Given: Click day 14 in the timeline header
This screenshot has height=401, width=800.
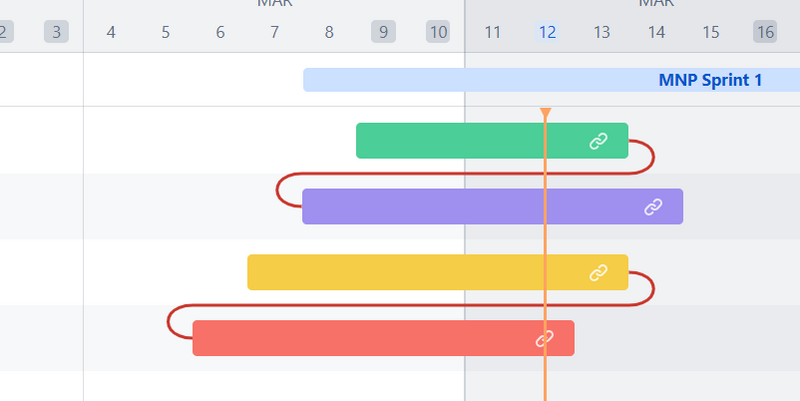Looking at the screenshot, I should (656, 32).
